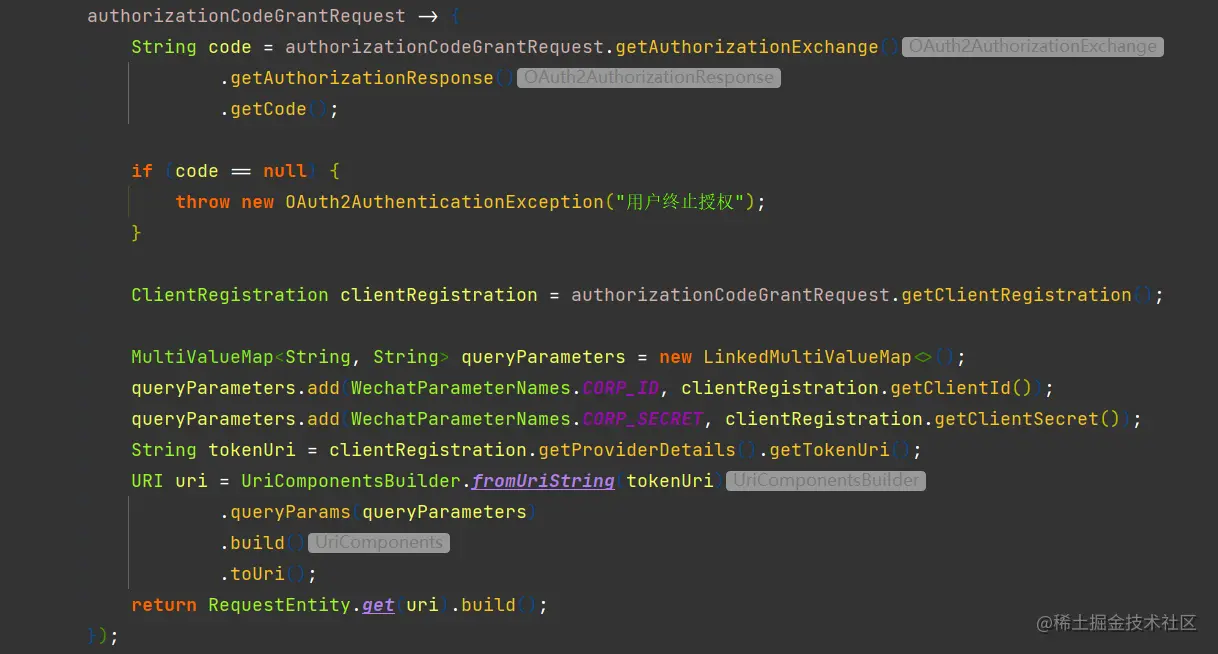Click the string "用户终止授权"
Viewport: 1218px width, 654px height.
680,202
